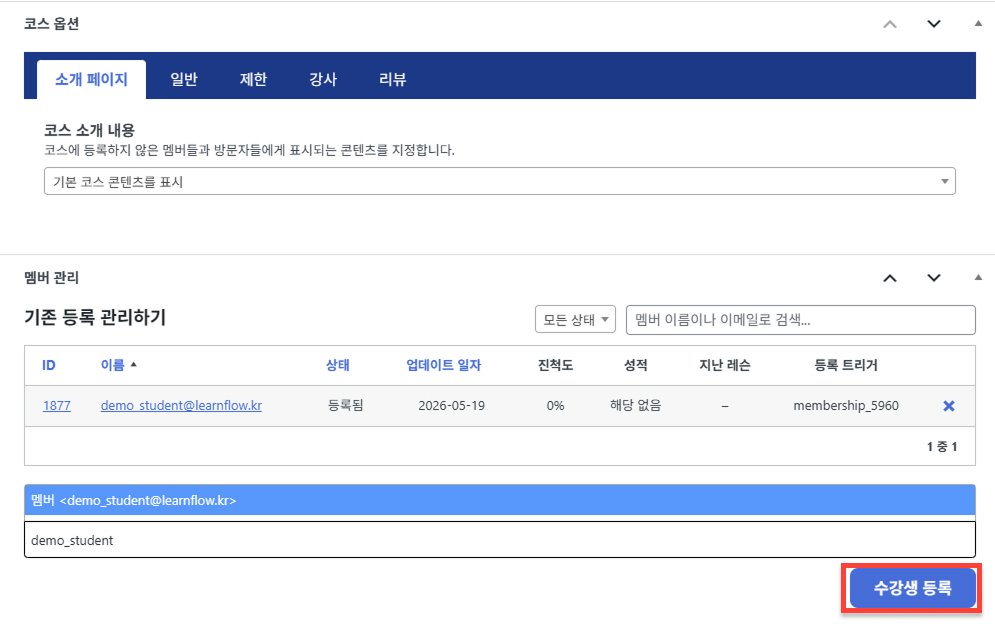This screenshot has height=632, width=995.
Task: Open enrollment ID 1877 link
Action: 56,405
